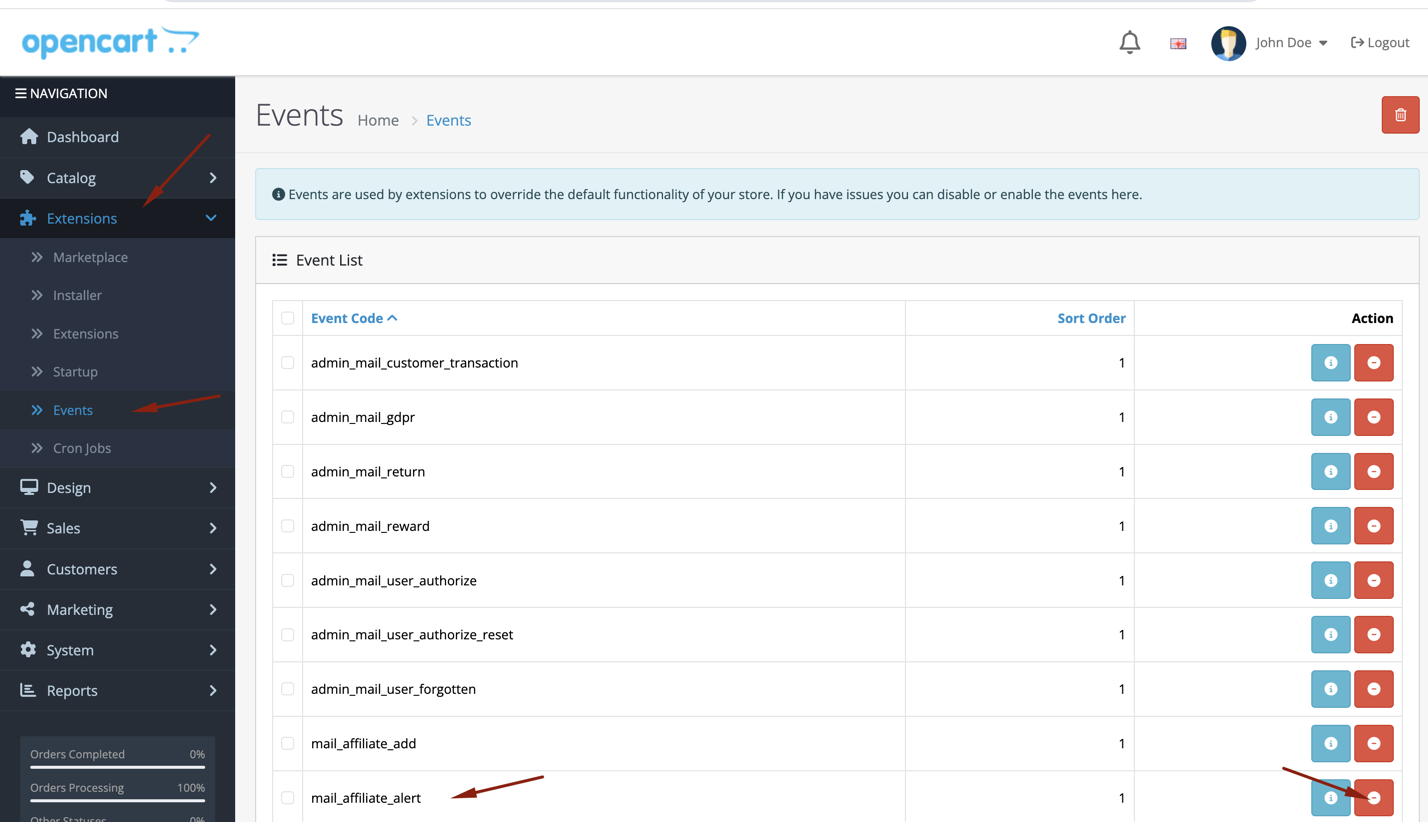Screen dimensions: 1428x822
Task: Click info button for admin_mail_customer_transaction
Action: (1330, 363)
